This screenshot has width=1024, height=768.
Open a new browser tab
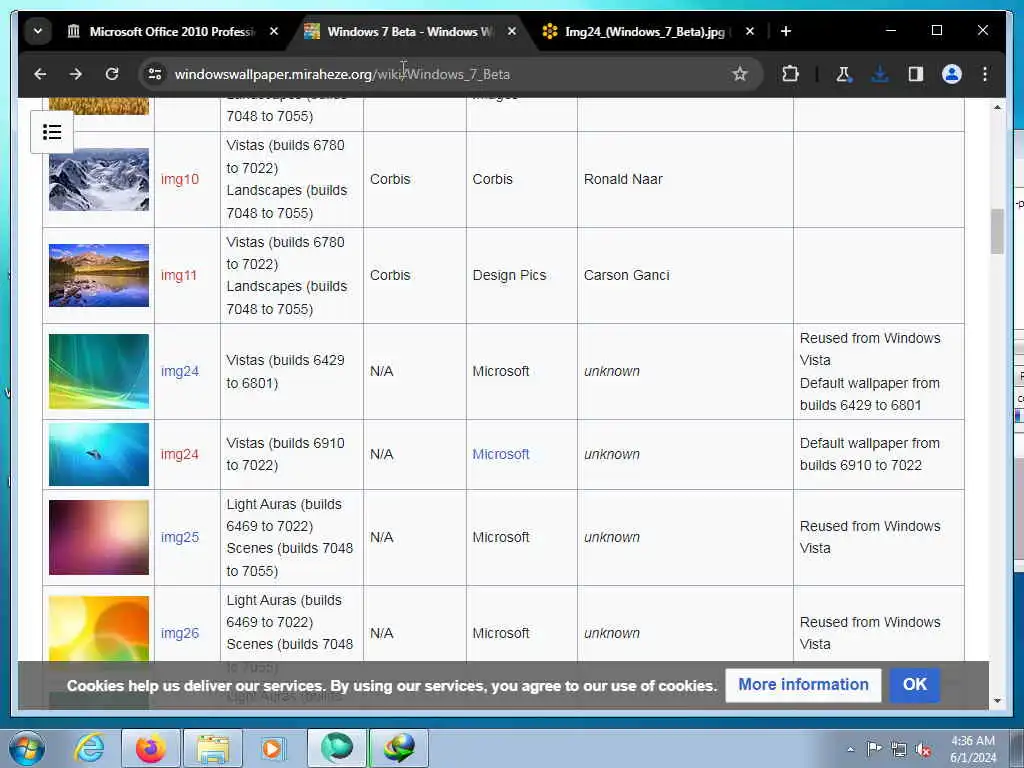coord(786,31)
